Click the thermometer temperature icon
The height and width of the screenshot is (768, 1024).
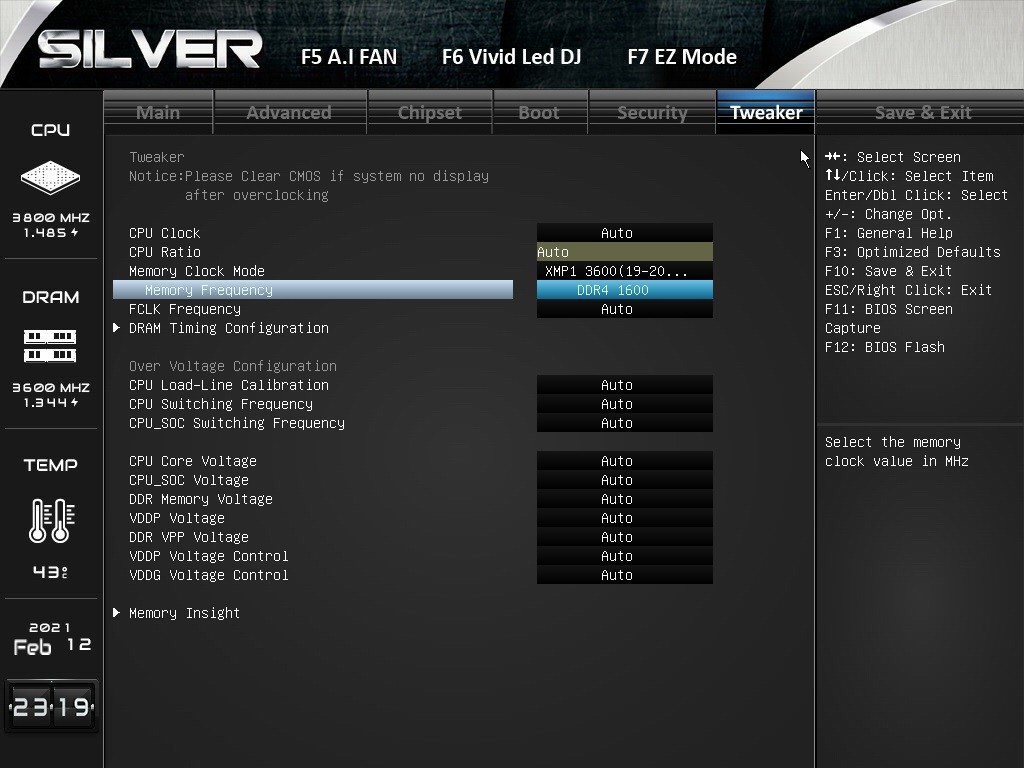pos(52,520)
